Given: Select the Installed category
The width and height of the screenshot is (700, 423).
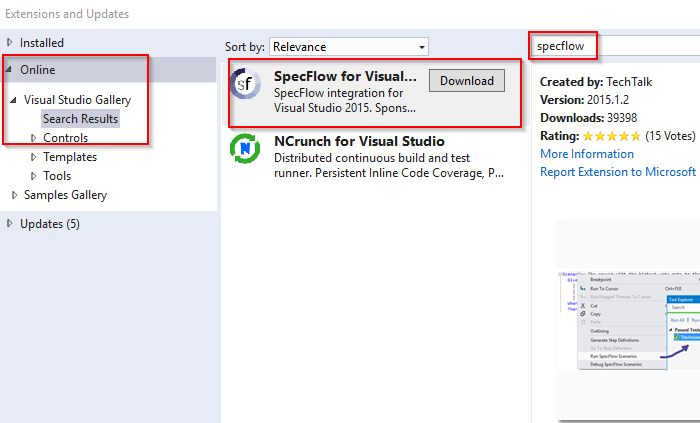Looking at the screenshot, I should pos(42,43).
